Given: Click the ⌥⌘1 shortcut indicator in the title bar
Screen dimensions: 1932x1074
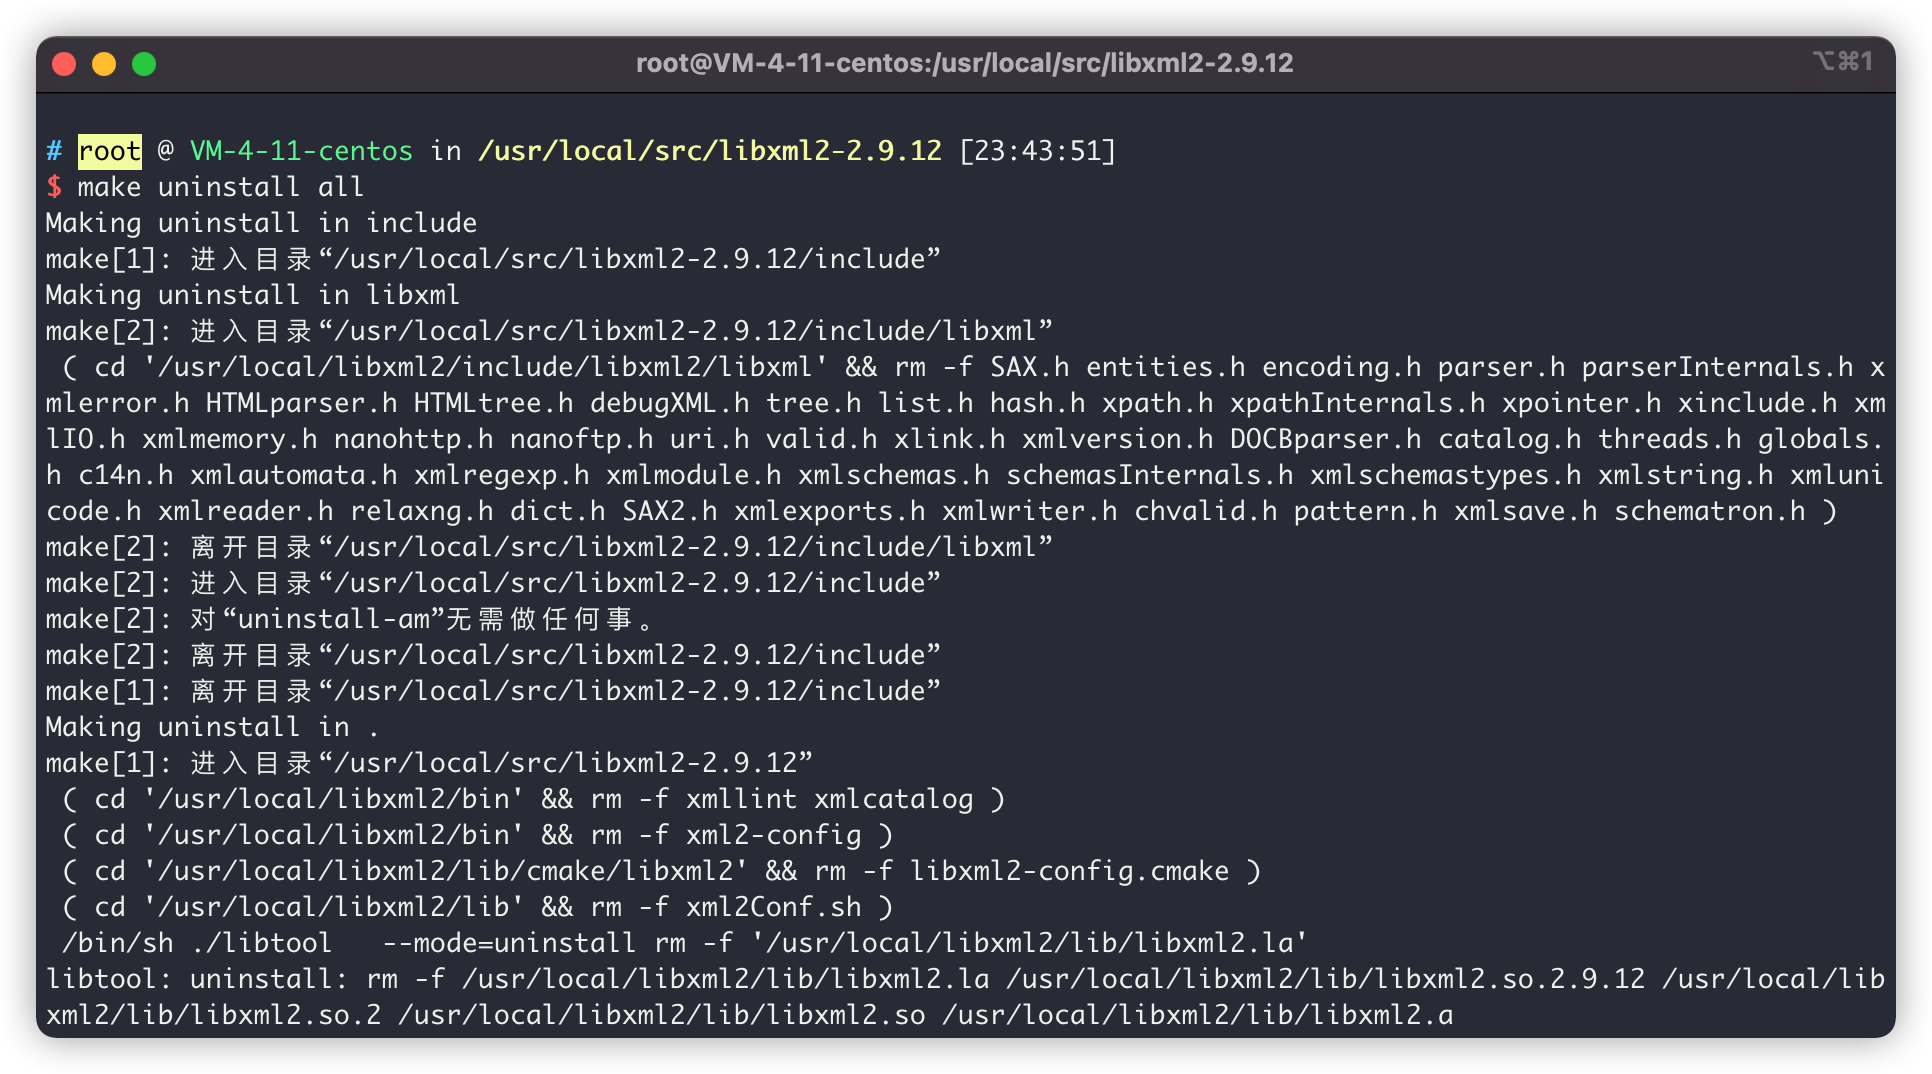Looking at the screenshot, I should click(1842, 61).
